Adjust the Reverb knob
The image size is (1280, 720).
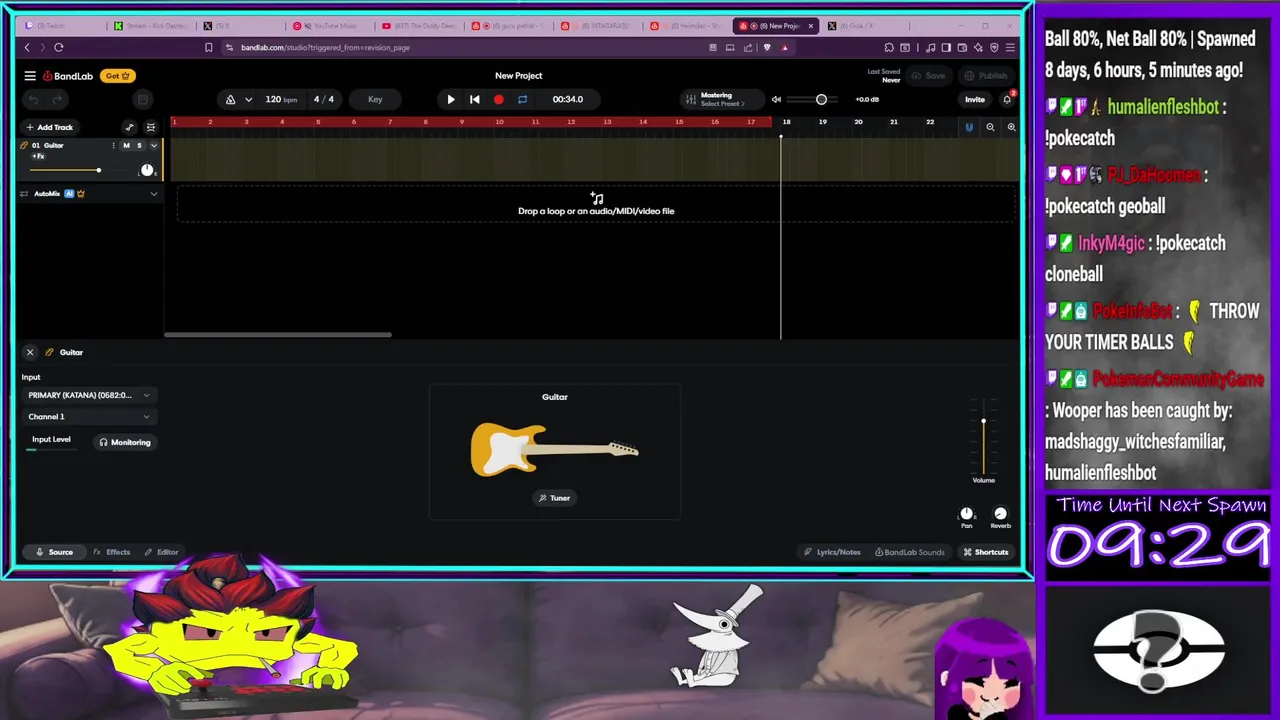coord(1000,514)
